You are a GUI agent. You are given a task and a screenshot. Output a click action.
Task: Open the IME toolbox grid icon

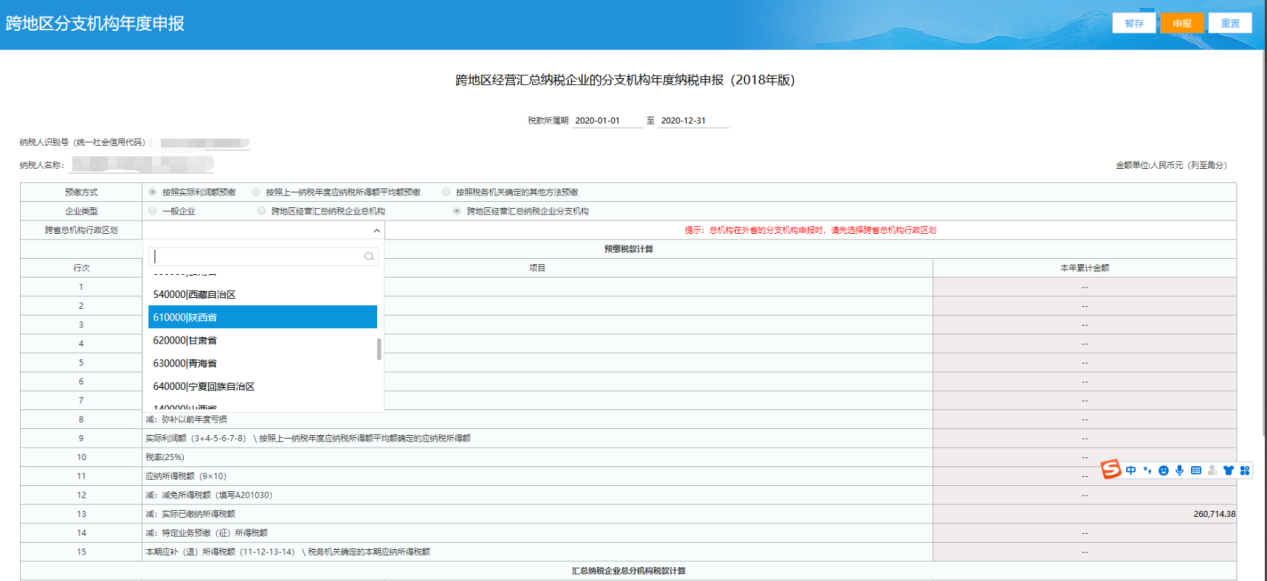(x=1245, y=470)
